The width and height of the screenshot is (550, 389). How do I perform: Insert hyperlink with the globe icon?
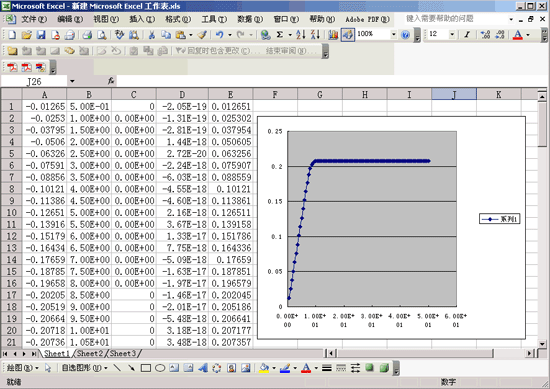coord(266,35)
